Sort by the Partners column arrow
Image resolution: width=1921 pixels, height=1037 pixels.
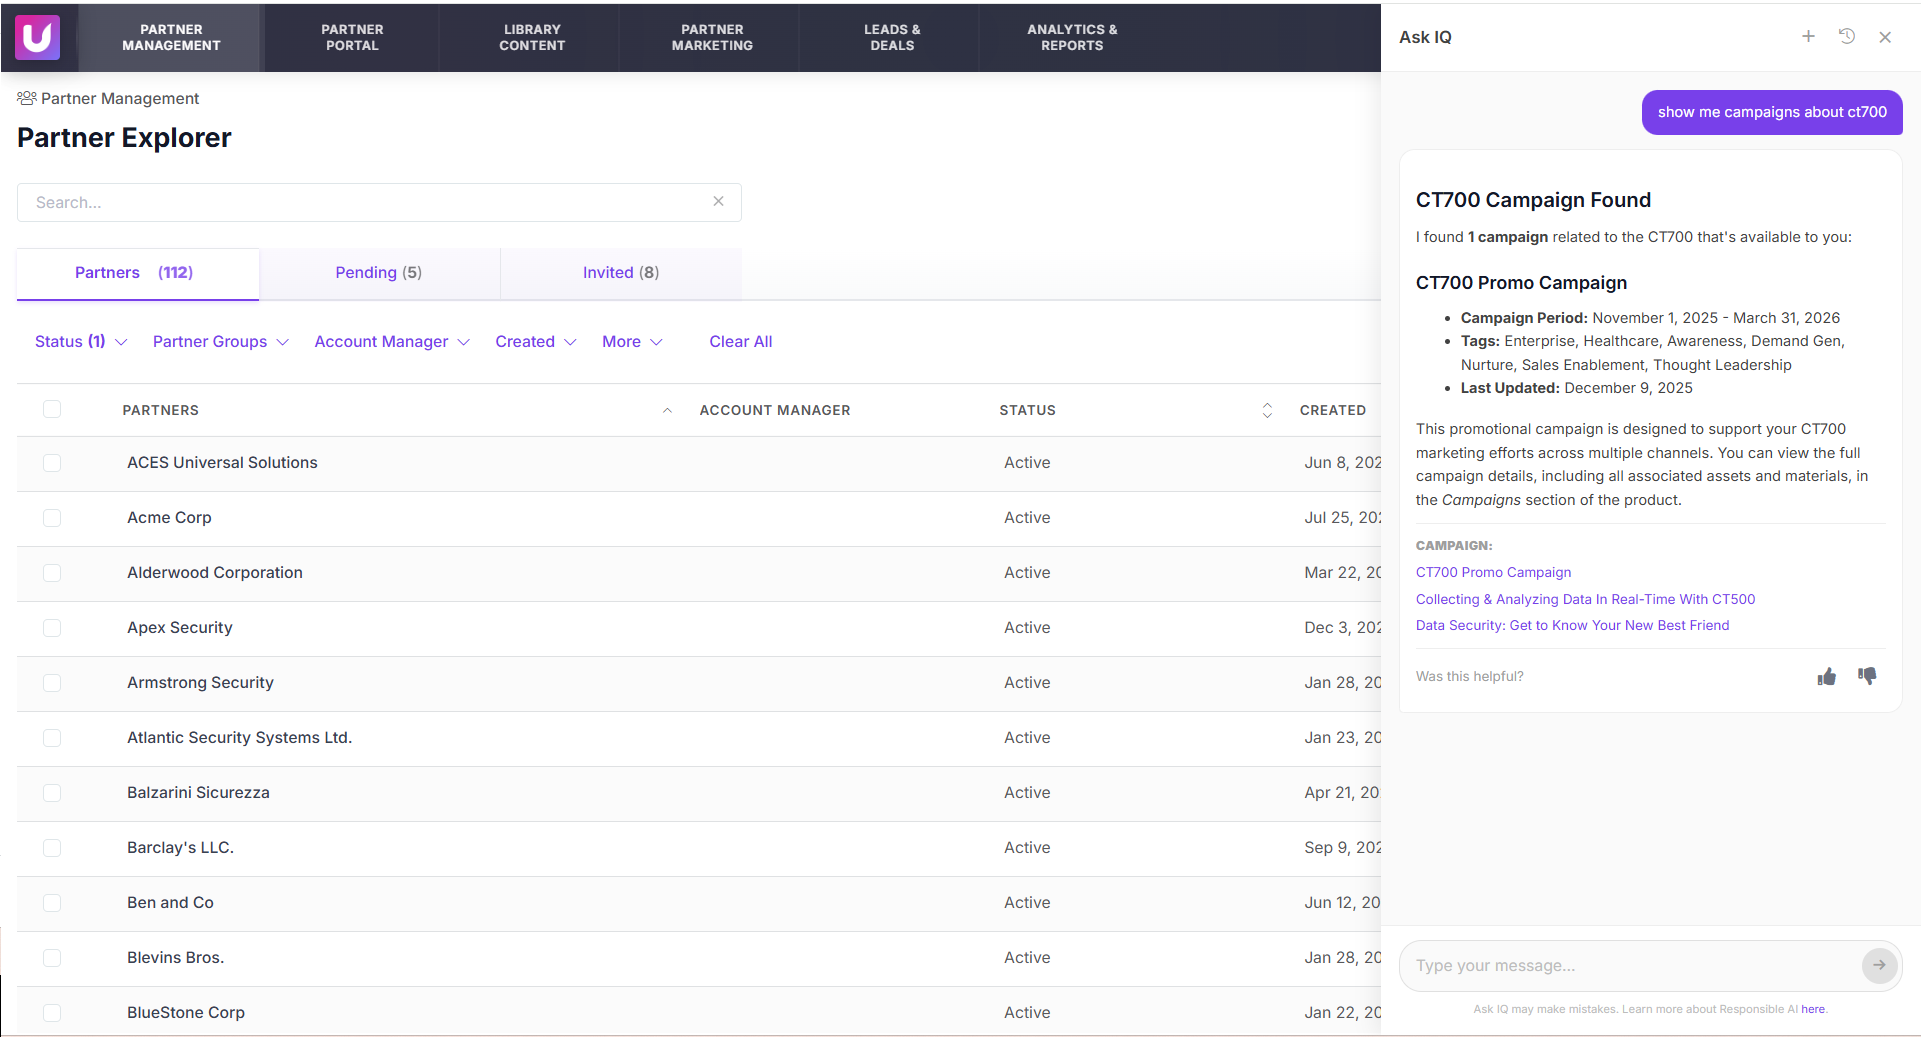(x=667, y=411)
